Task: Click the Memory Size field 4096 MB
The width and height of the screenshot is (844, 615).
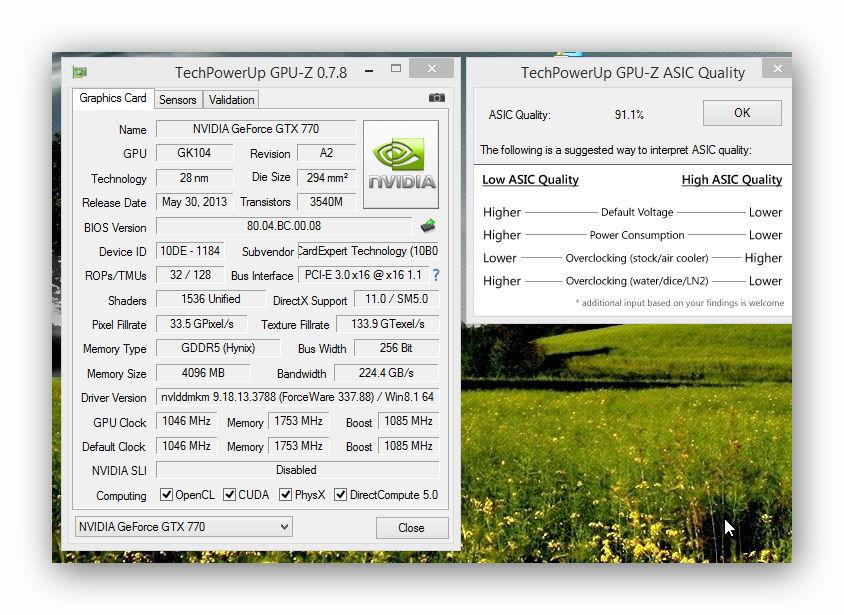Action: (x=203, y=373)
